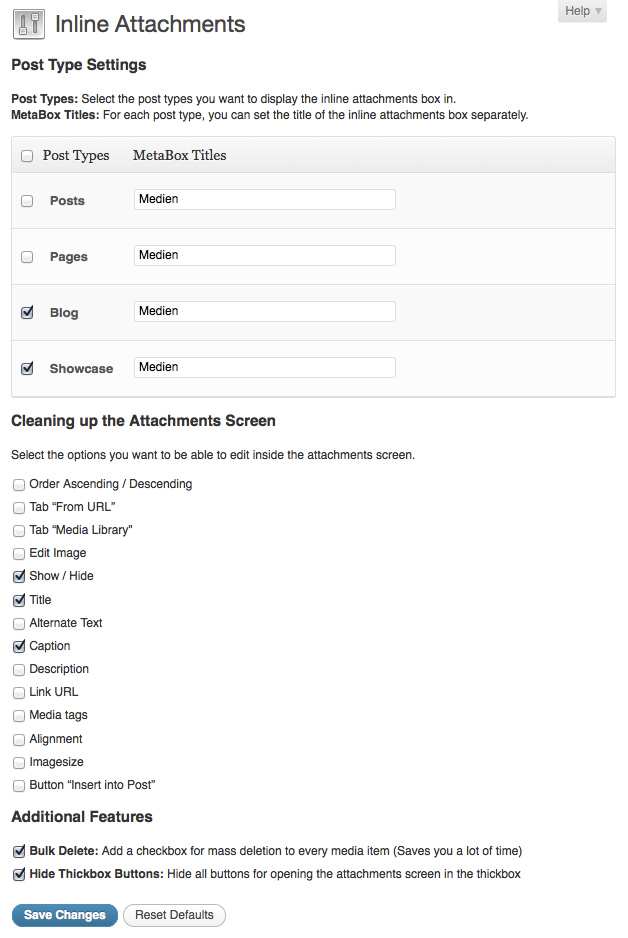Uncheck the Blog post type checkbox
The image size is (628, 938).
[x=27, y=313]
